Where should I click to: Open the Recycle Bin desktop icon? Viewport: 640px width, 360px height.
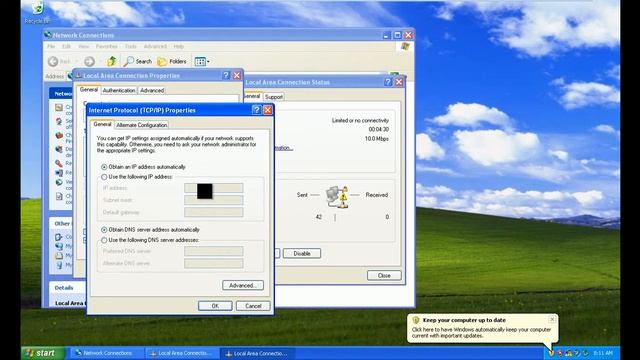(x=37, y=12)
